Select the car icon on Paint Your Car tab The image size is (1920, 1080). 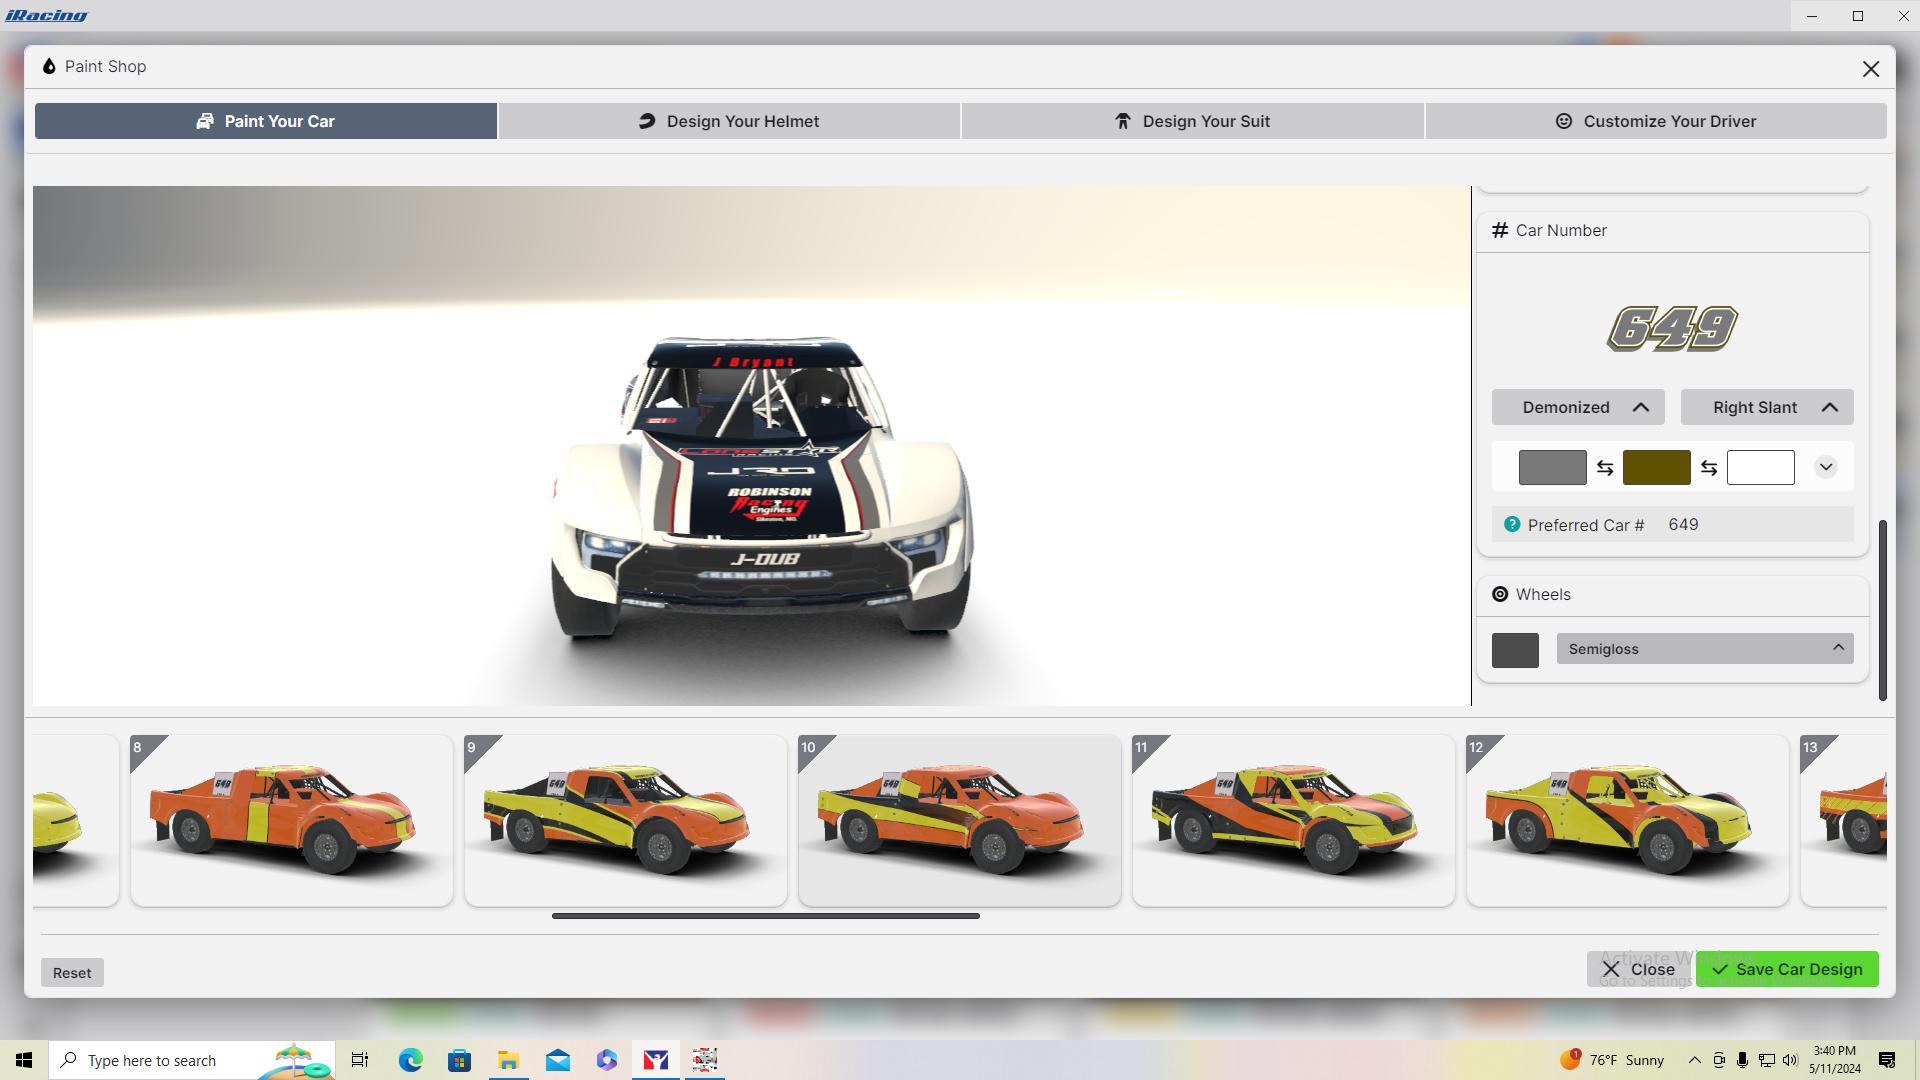click(204, 121)
